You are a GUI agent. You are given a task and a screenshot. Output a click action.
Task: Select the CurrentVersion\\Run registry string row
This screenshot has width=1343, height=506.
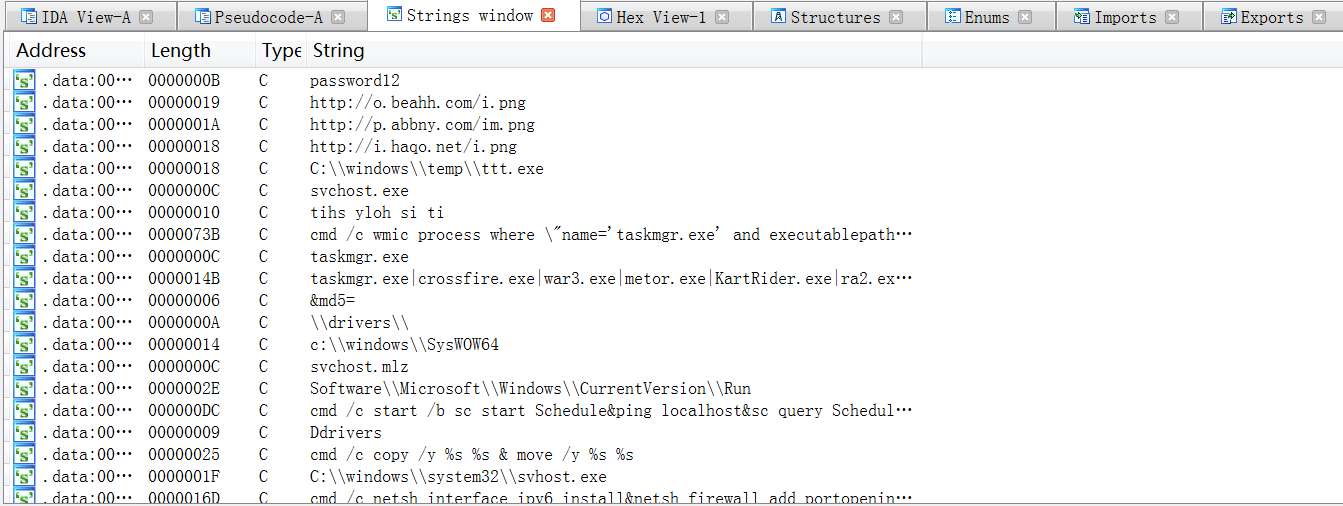[530, 389]
